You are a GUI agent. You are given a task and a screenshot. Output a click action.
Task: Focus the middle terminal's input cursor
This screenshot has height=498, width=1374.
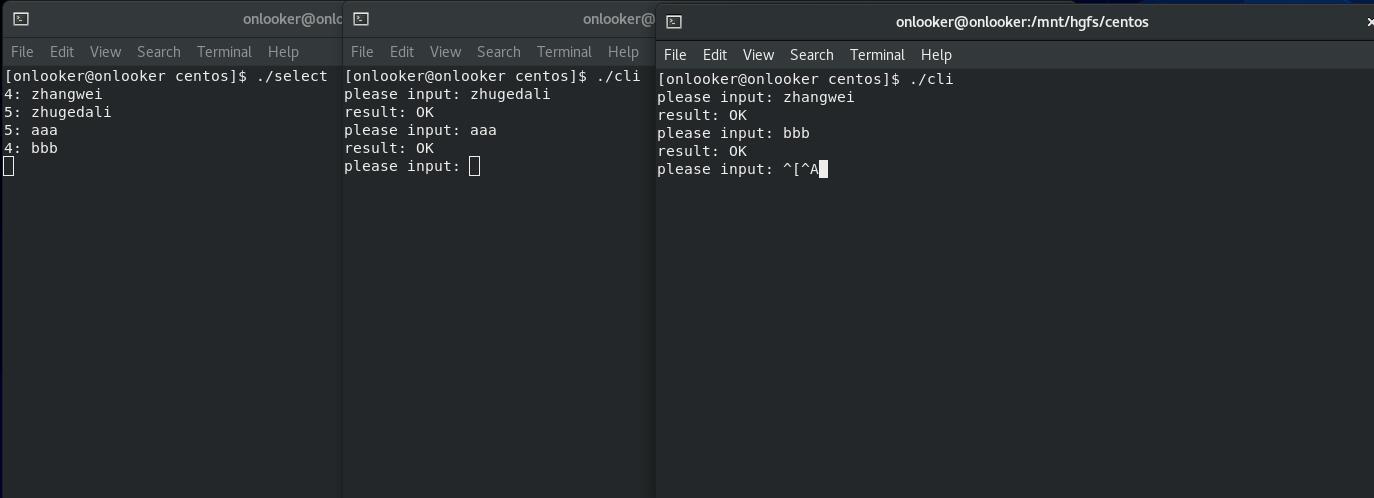tap(474, 166)
